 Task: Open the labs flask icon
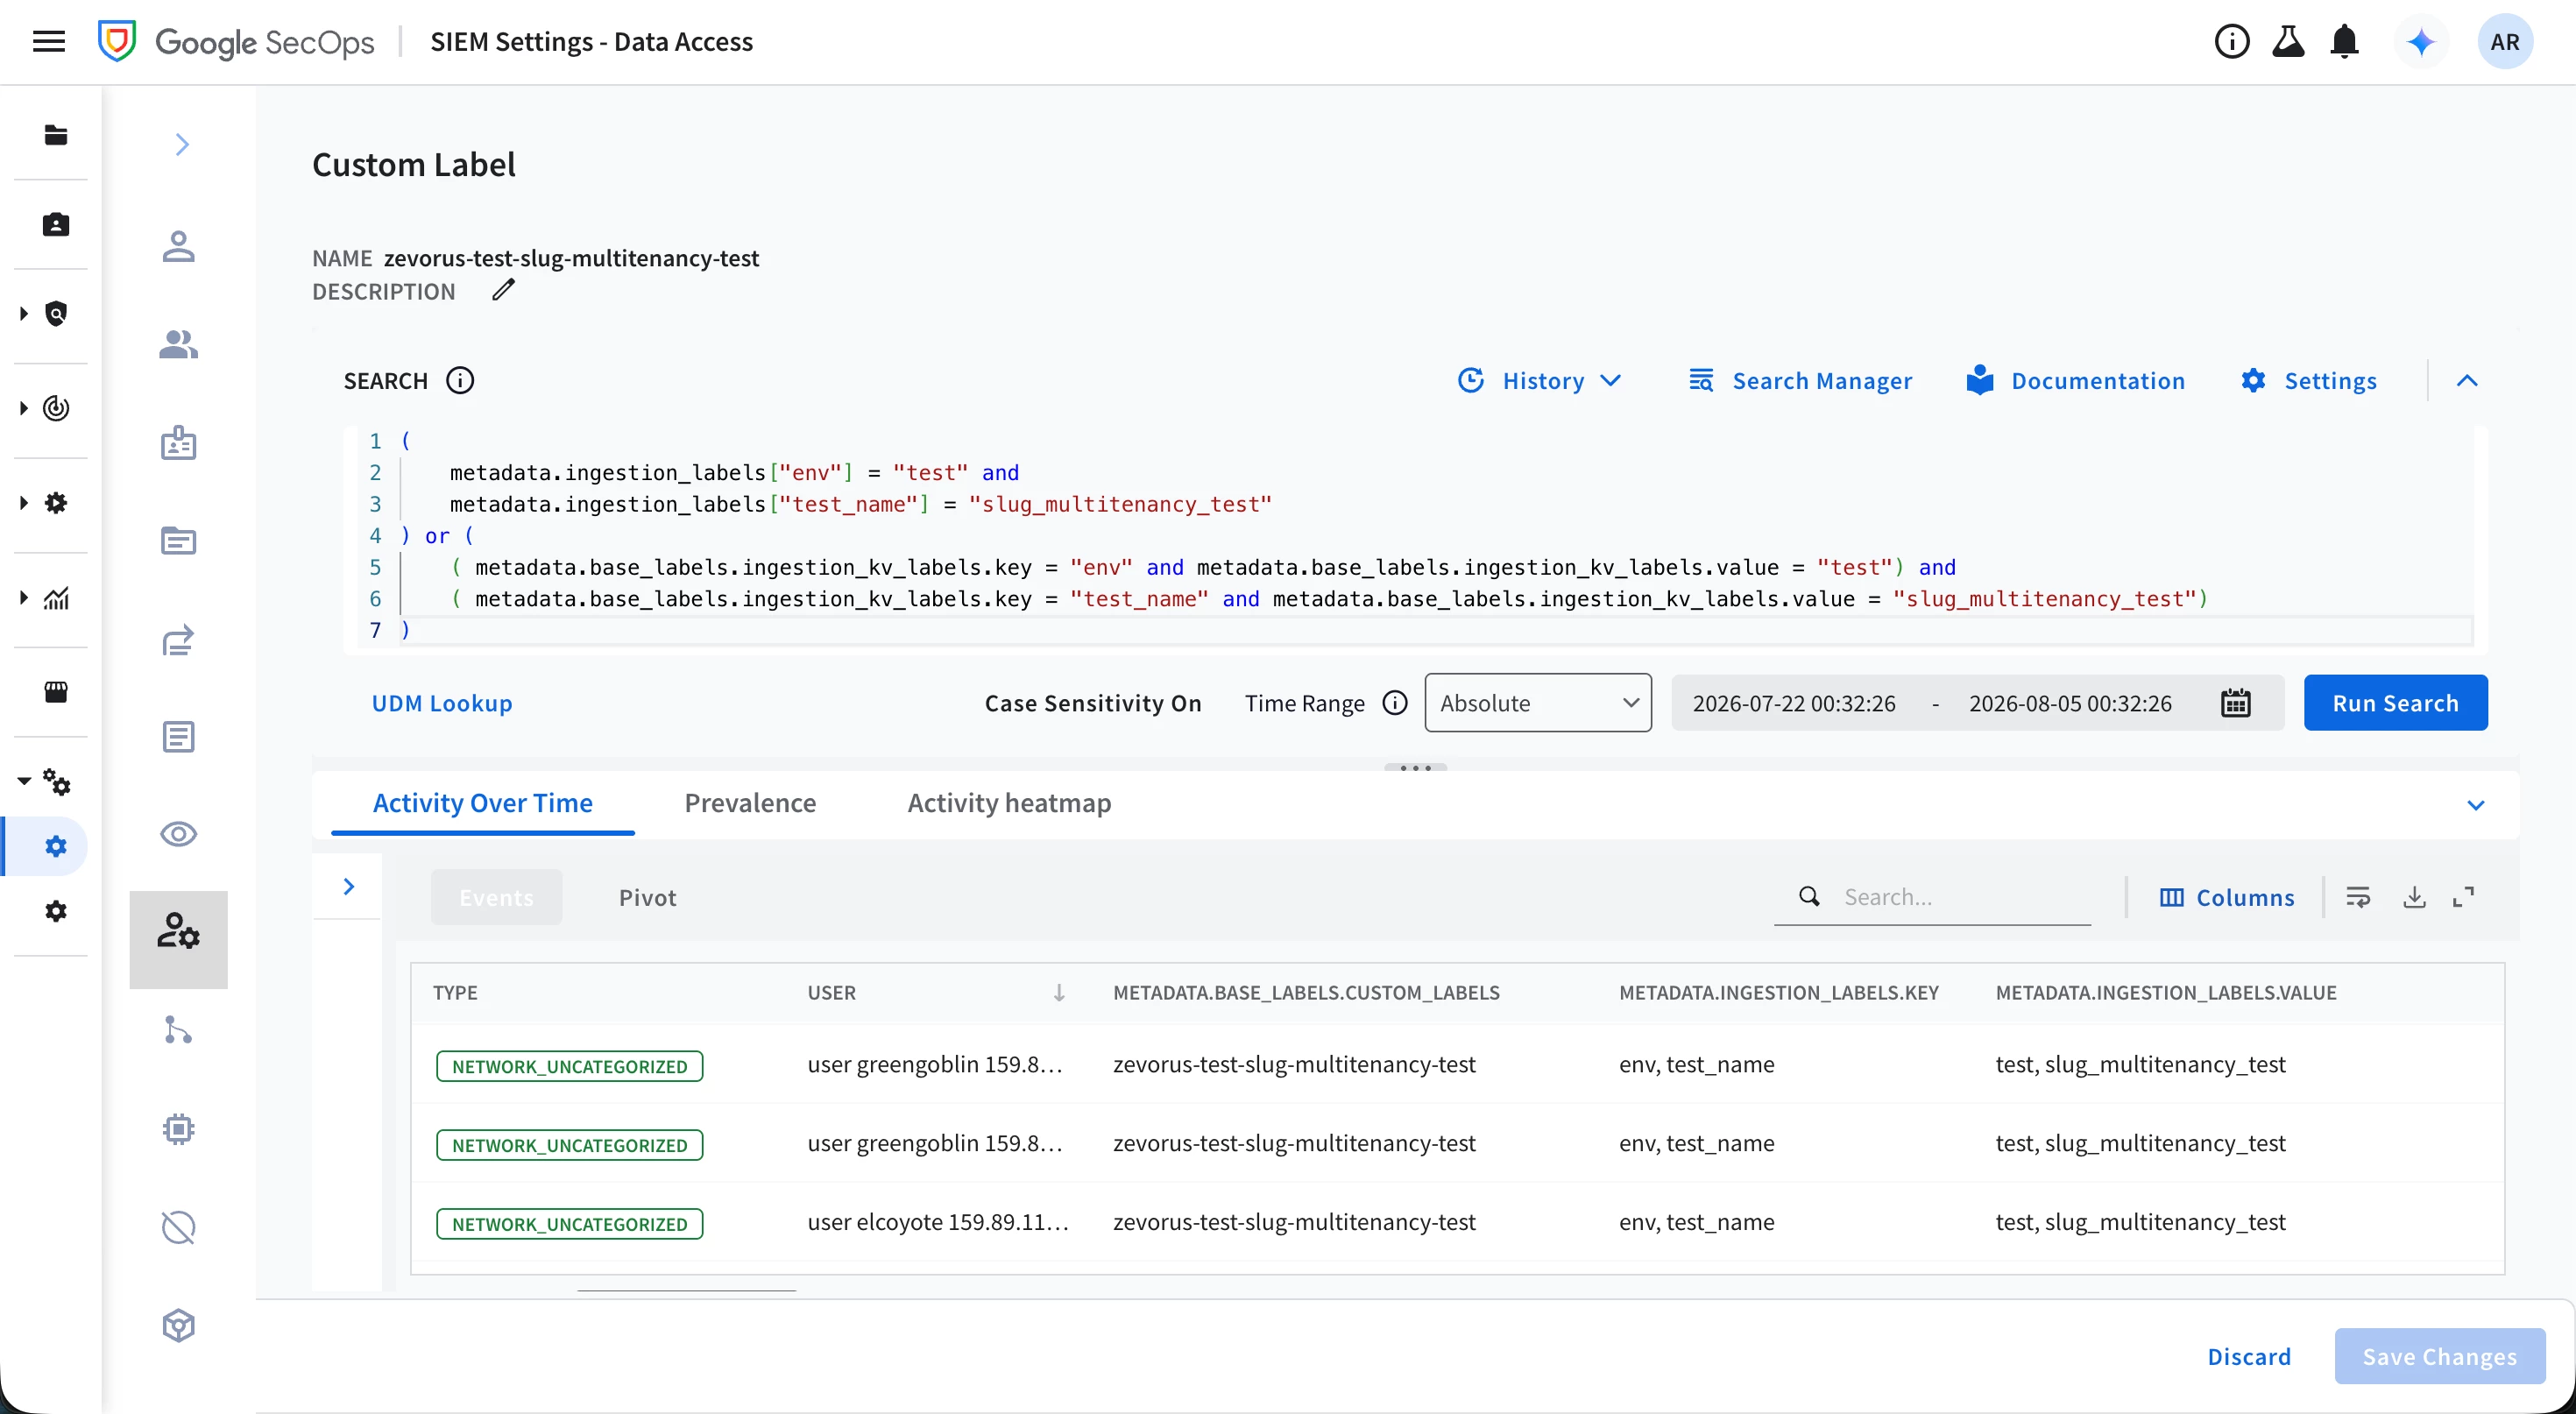(2288, 42)
